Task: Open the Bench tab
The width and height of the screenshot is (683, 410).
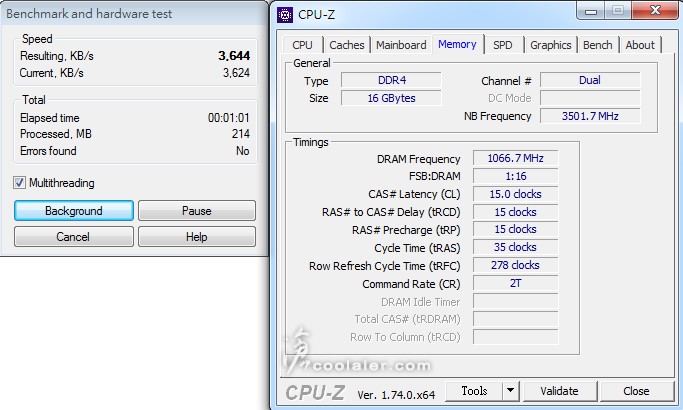Action: [x=598, y=45]
